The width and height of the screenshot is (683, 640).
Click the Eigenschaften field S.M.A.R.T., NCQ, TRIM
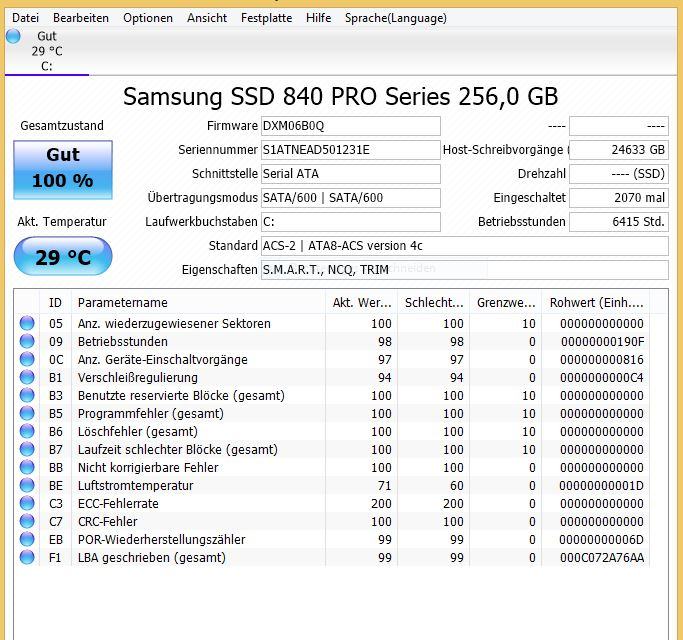[464, 270]
